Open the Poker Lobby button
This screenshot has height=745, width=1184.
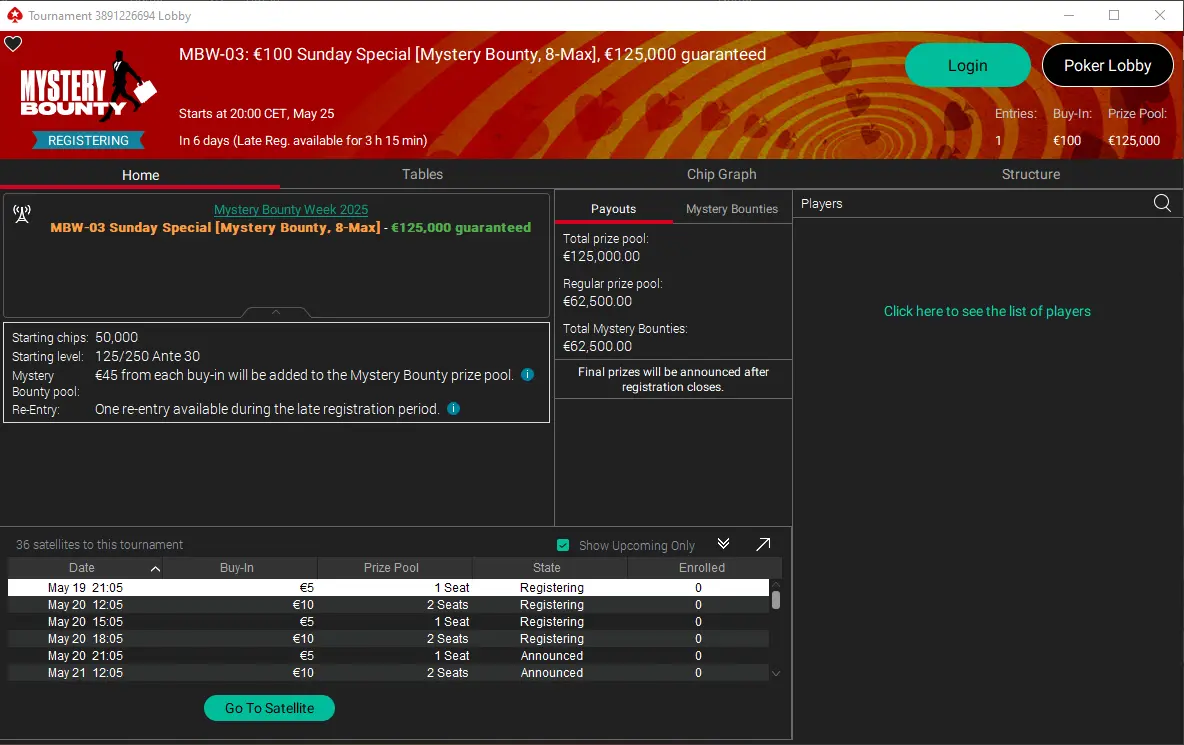click(1107, 66)
